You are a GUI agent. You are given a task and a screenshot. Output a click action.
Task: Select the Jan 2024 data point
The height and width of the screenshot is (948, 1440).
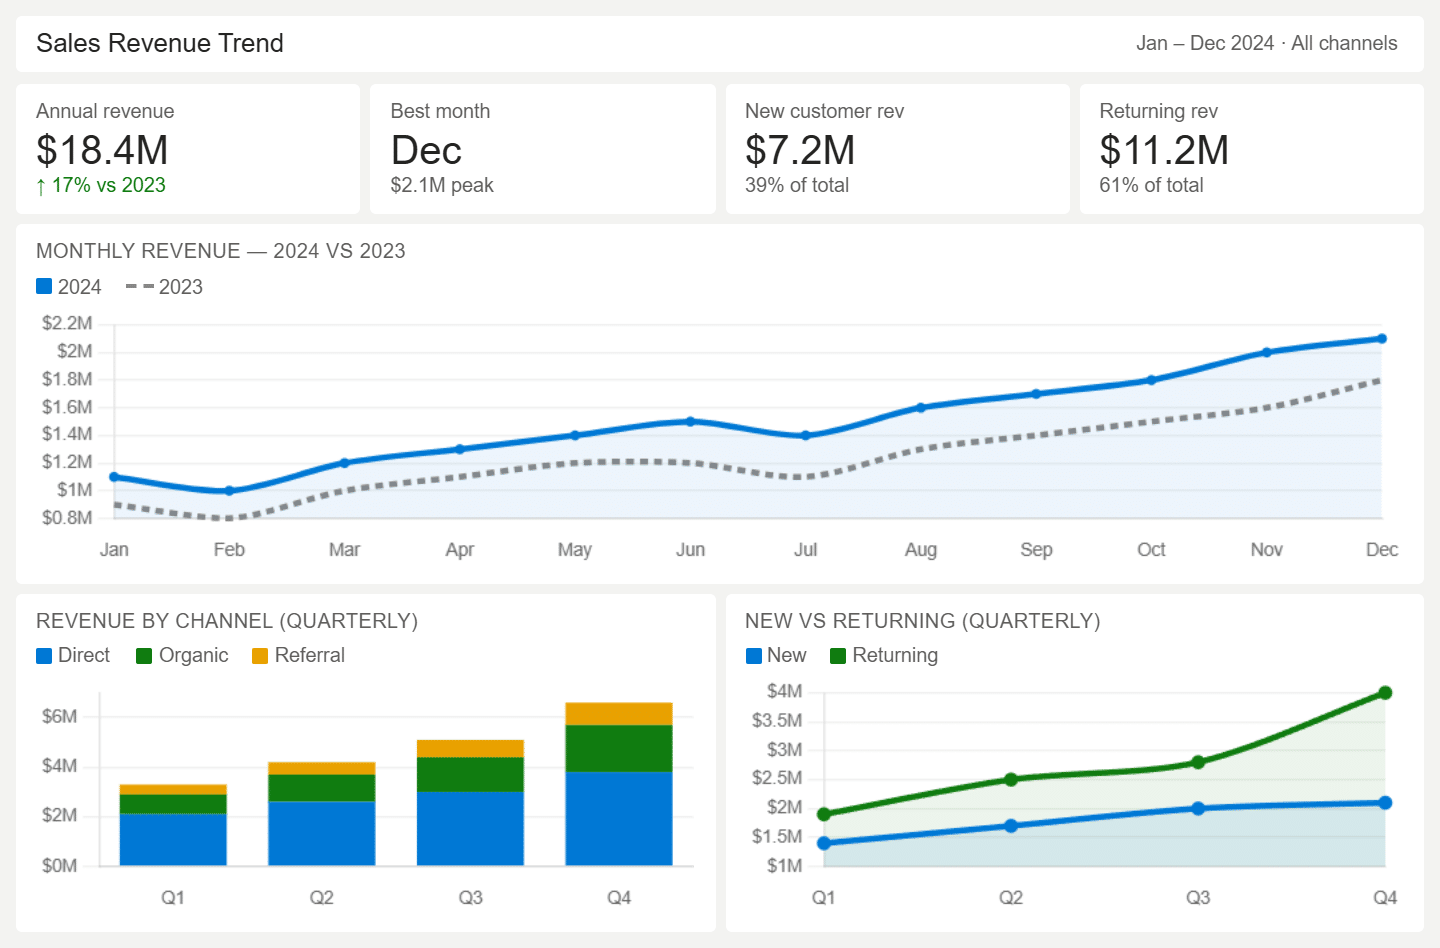tap(114, 477)
